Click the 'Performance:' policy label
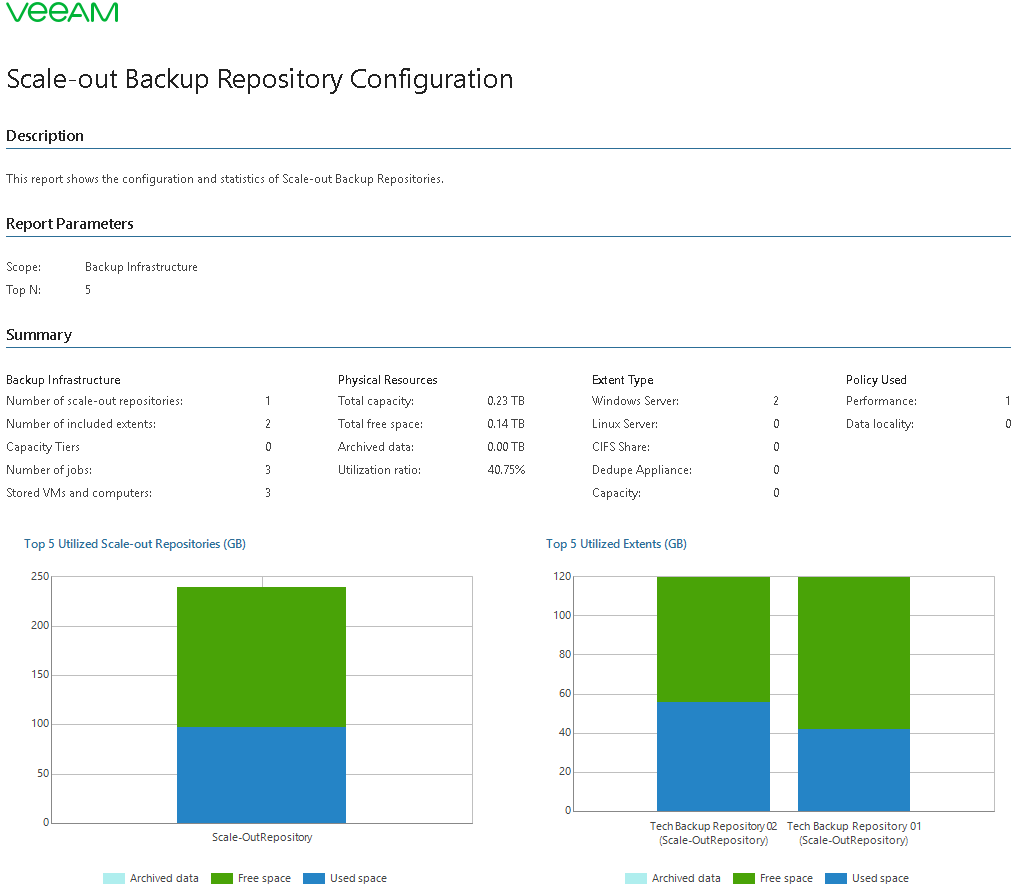Screen dimensions: 1016x888 tap(881, 401)
